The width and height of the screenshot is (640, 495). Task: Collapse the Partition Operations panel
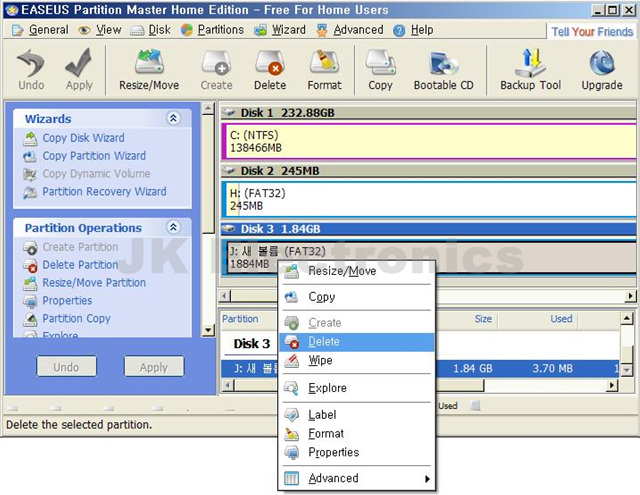click(173, 227)
